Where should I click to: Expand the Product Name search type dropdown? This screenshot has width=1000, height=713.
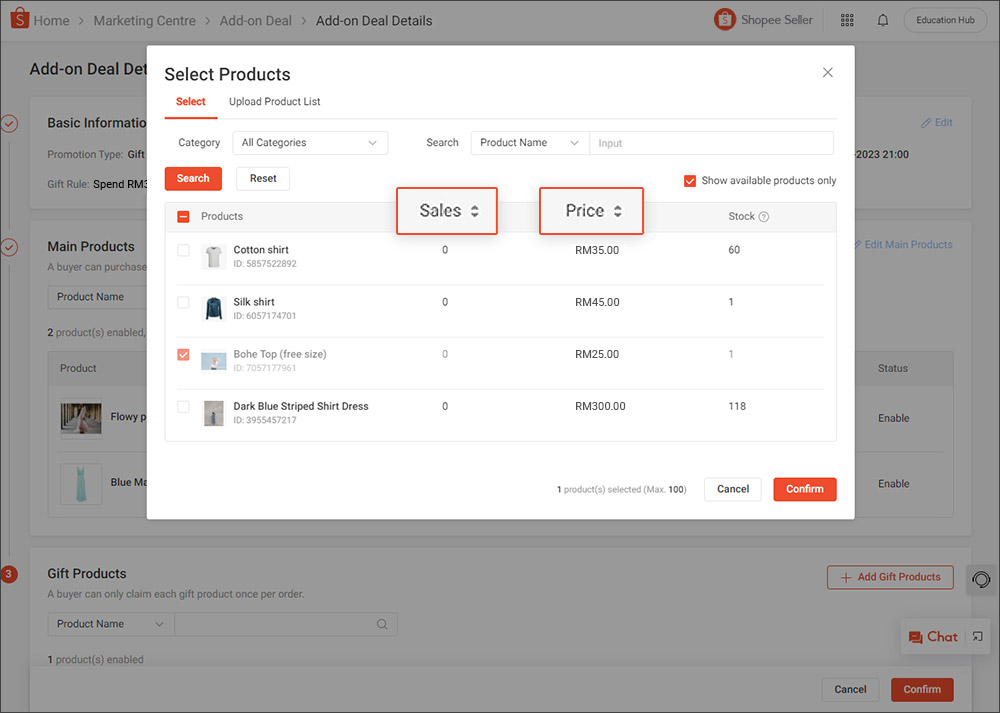pos(528,142)
